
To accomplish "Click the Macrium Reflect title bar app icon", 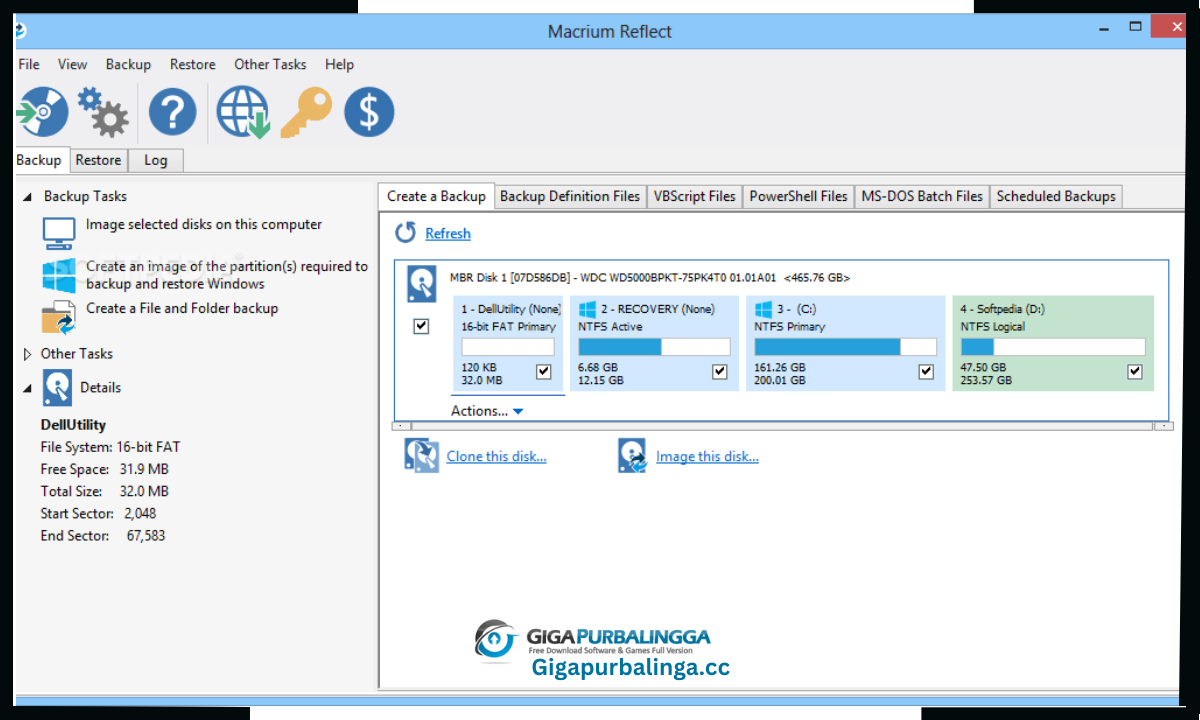I will click(20, 31).
